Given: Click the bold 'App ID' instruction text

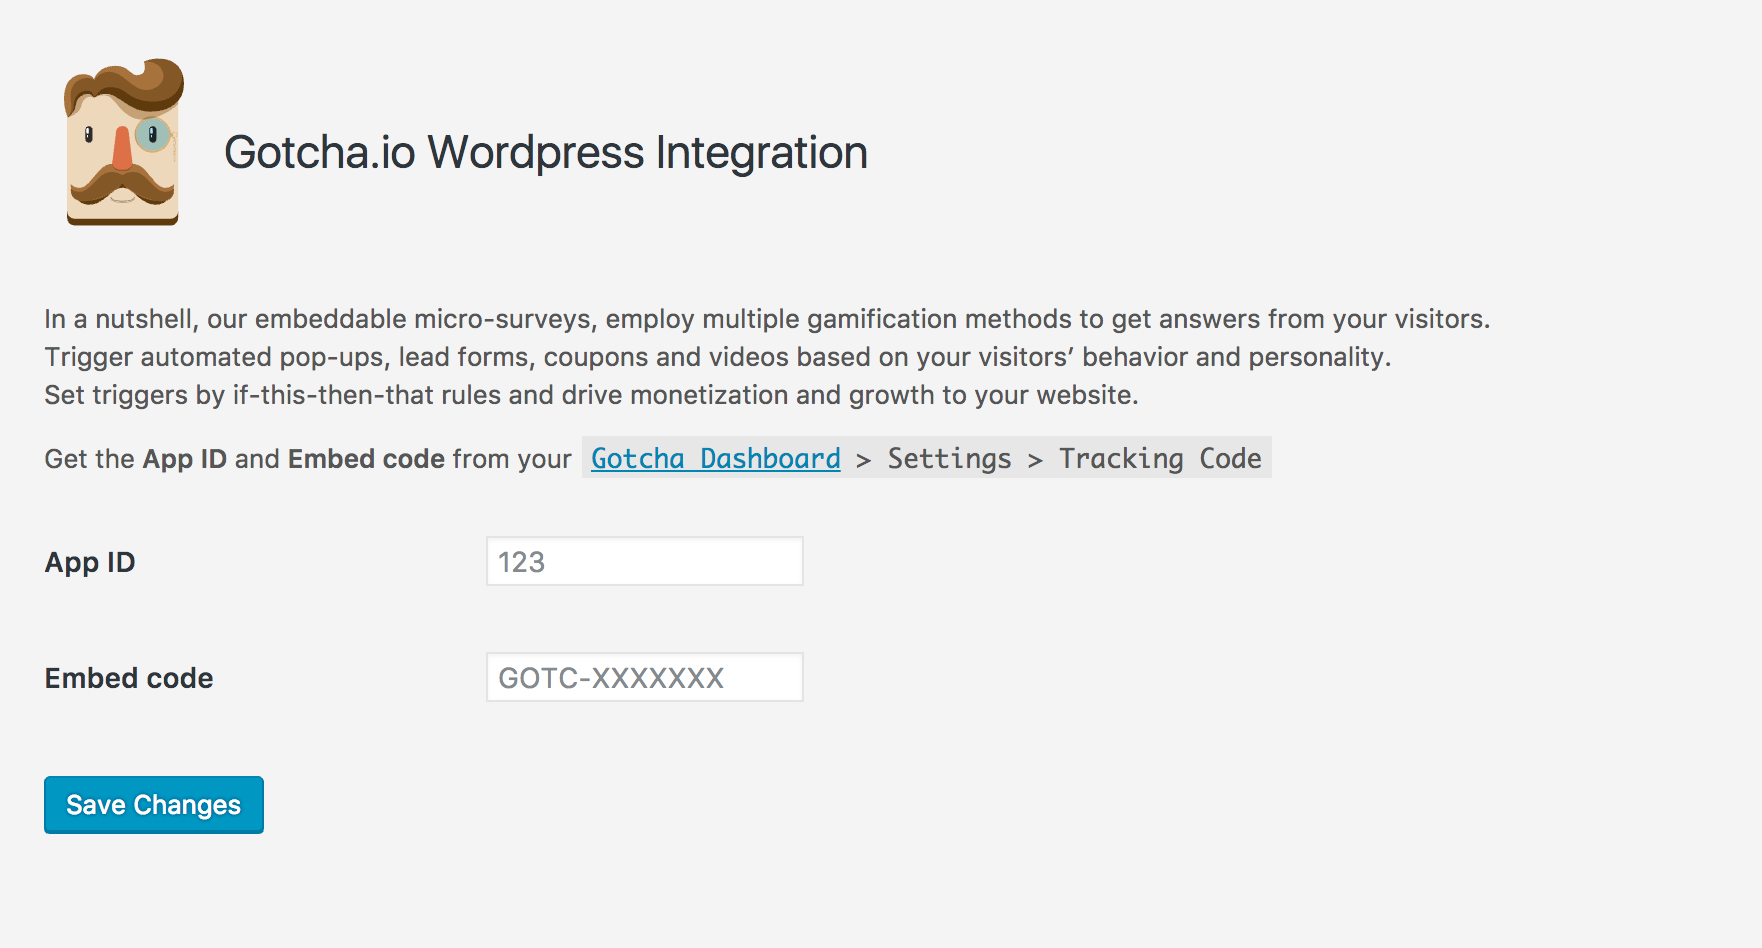Looking at the screenshot, I should point(185,459).
